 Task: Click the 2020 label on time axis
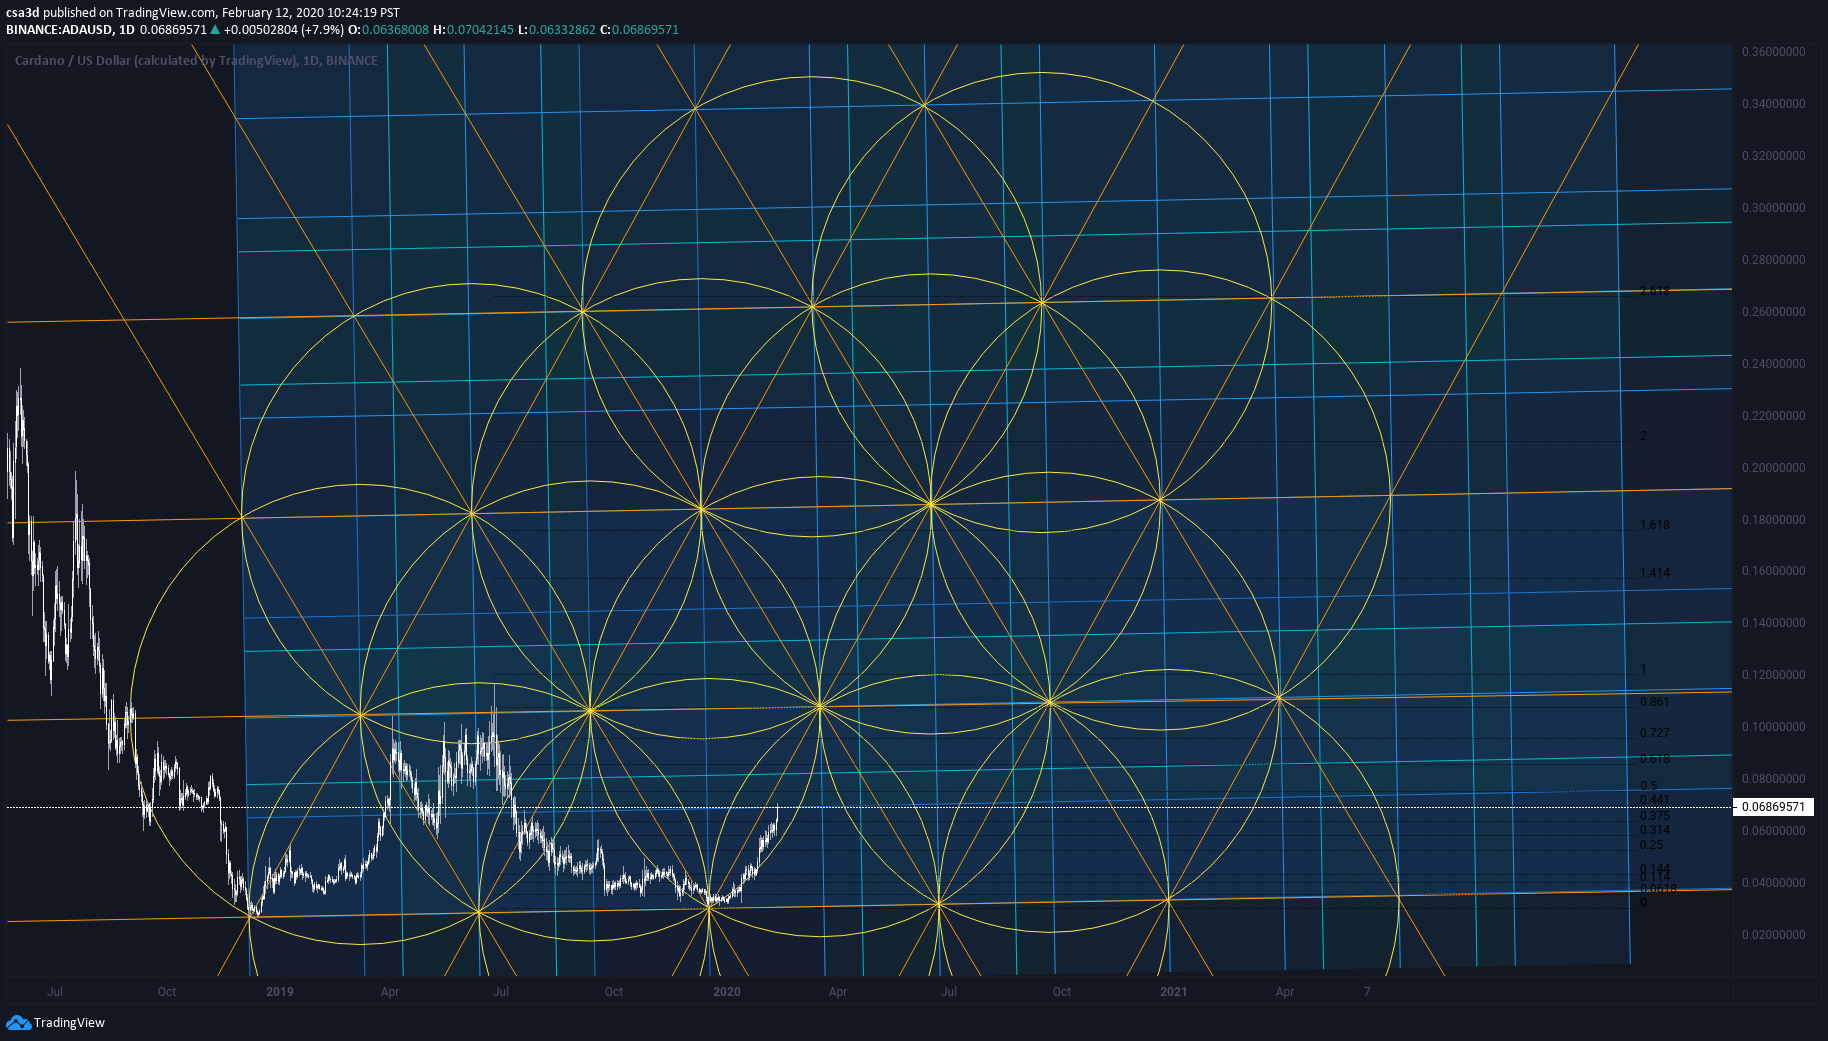[x=727, y=991]
